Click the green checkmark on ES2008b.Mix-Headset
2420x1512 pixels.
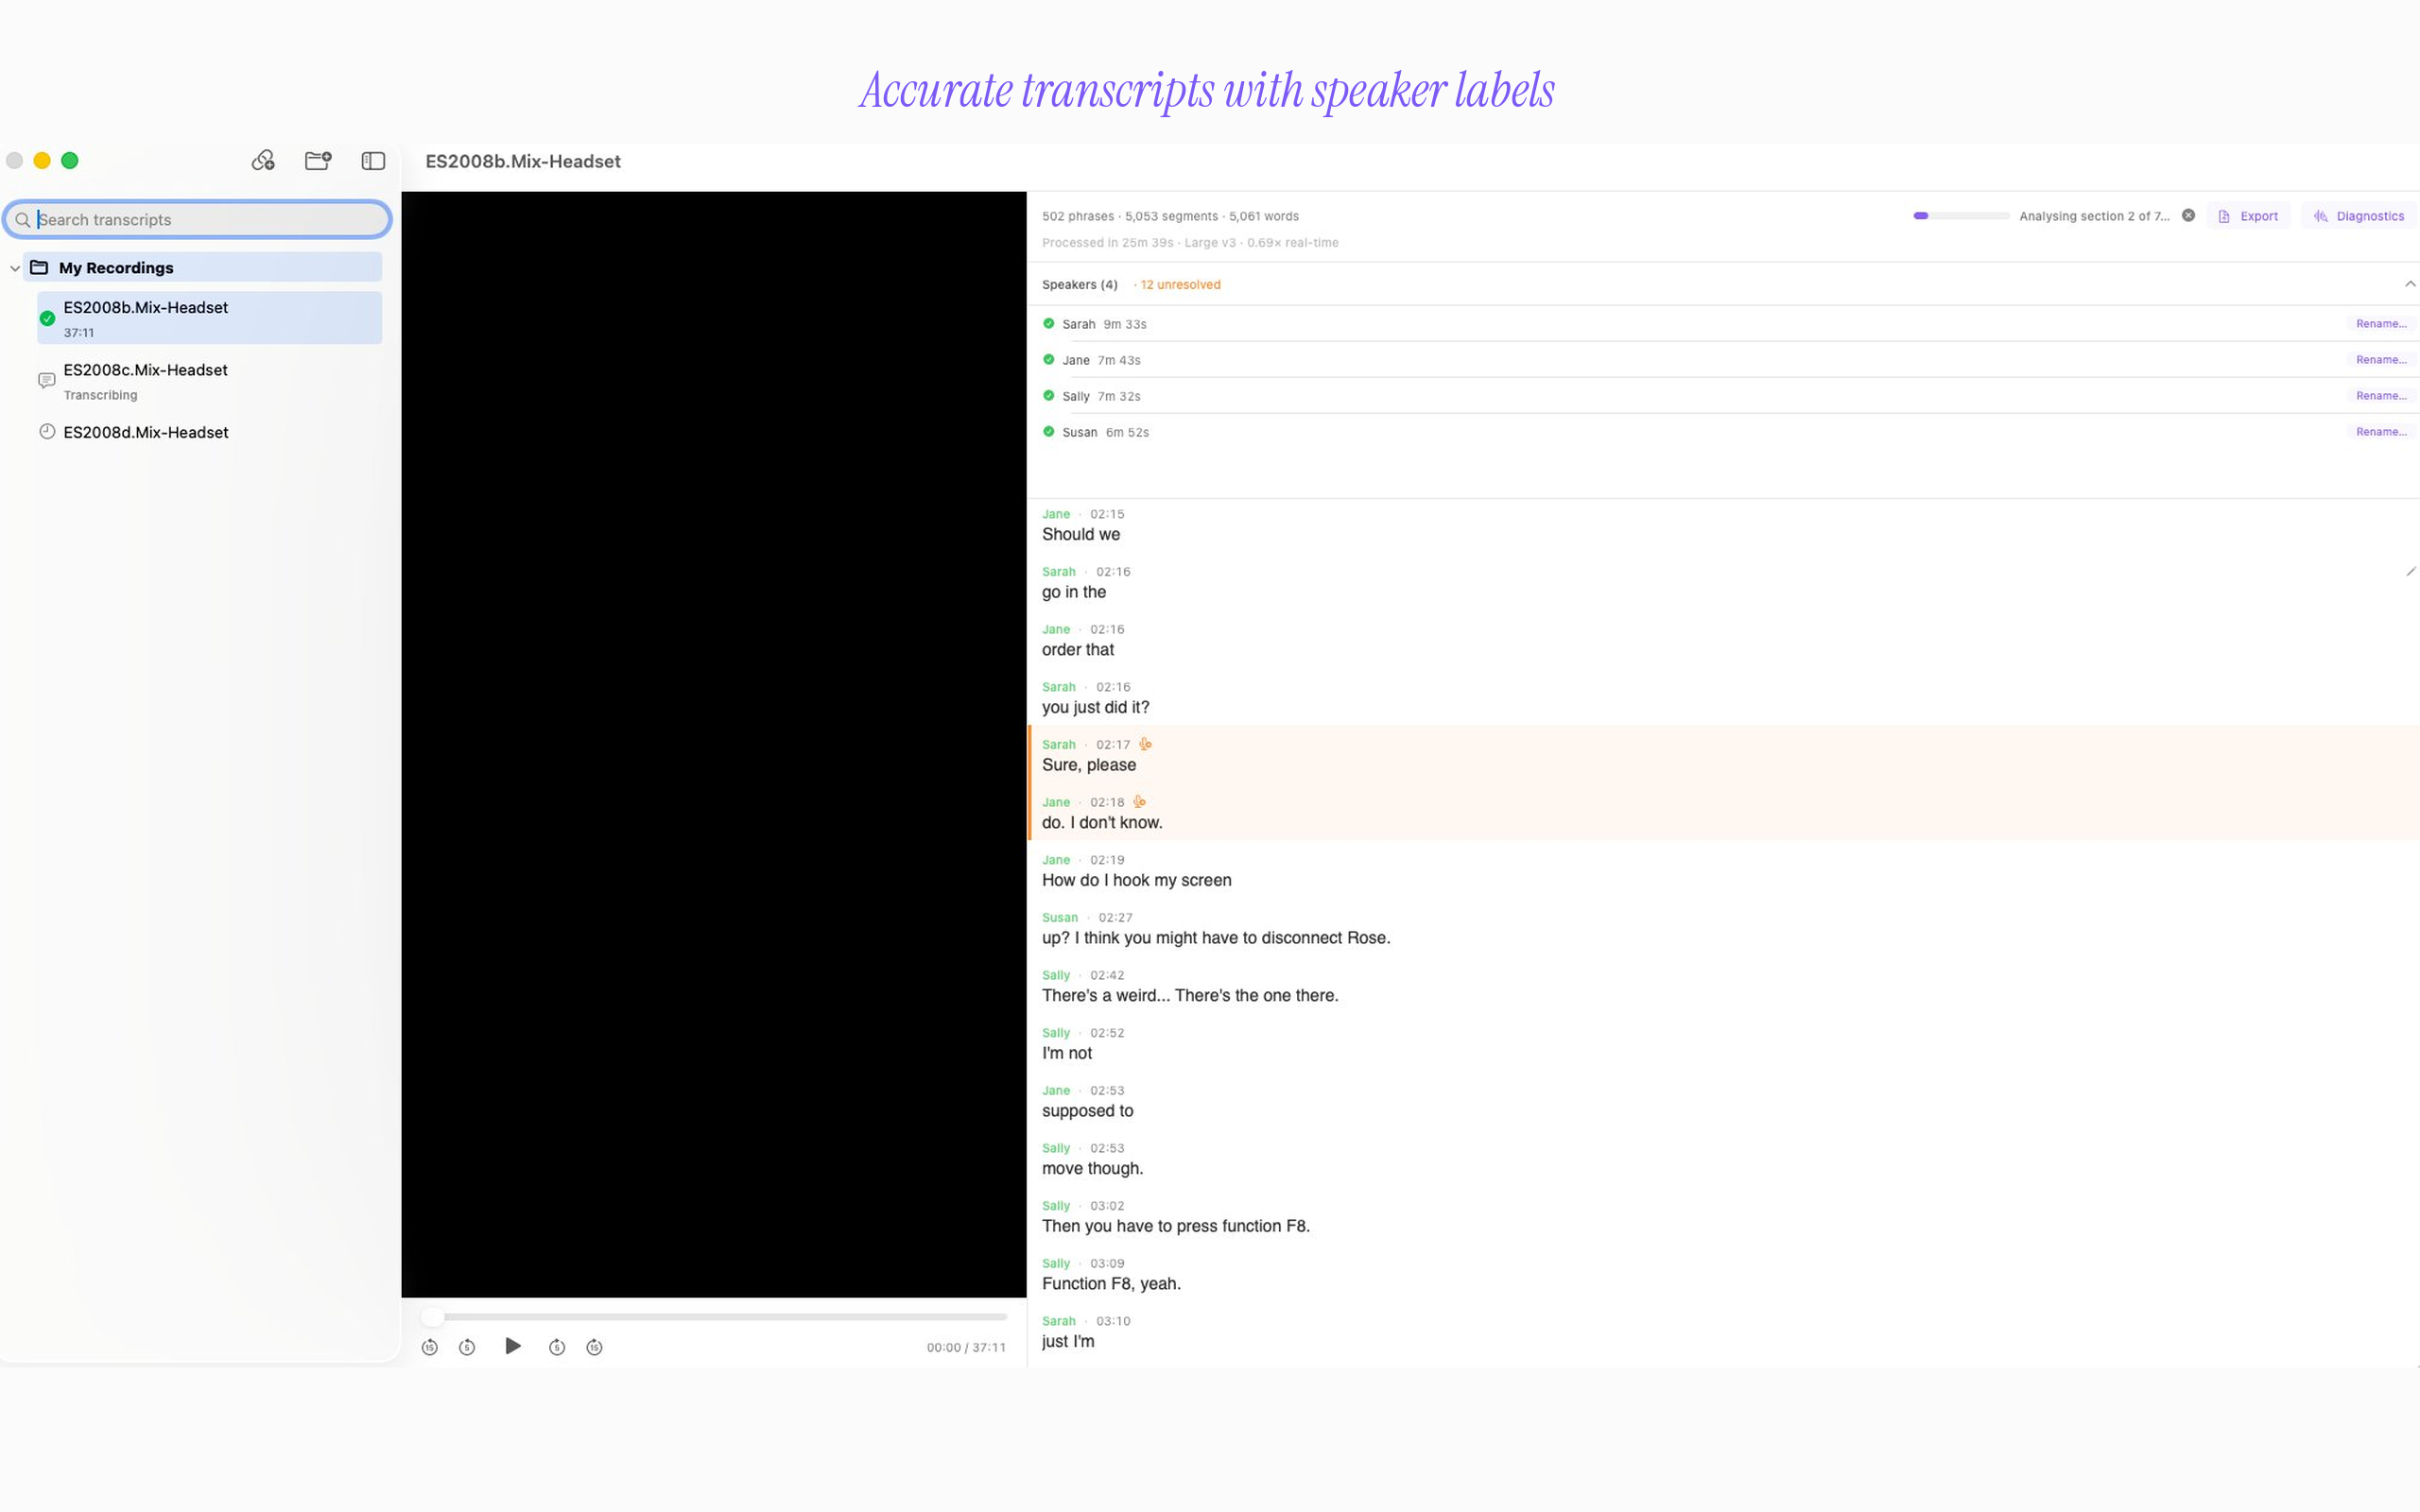(47, 318)
